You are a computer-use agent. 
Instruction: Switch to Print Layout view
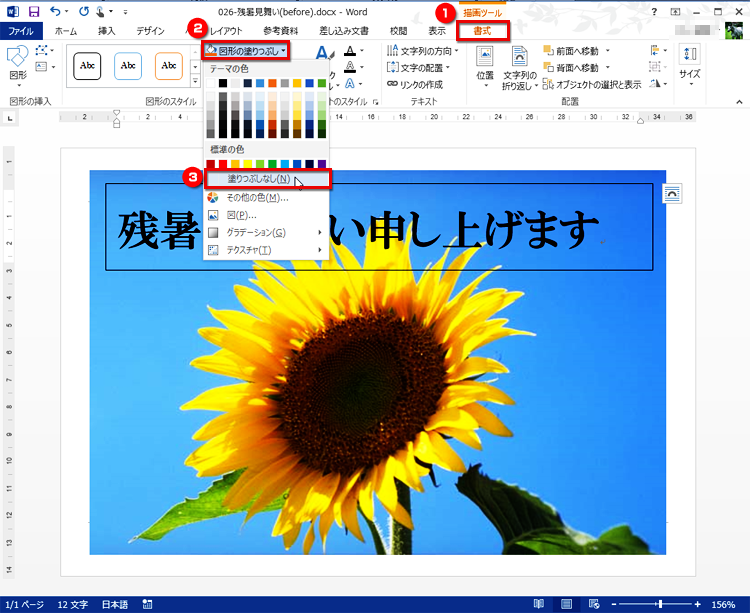[566, 604]
